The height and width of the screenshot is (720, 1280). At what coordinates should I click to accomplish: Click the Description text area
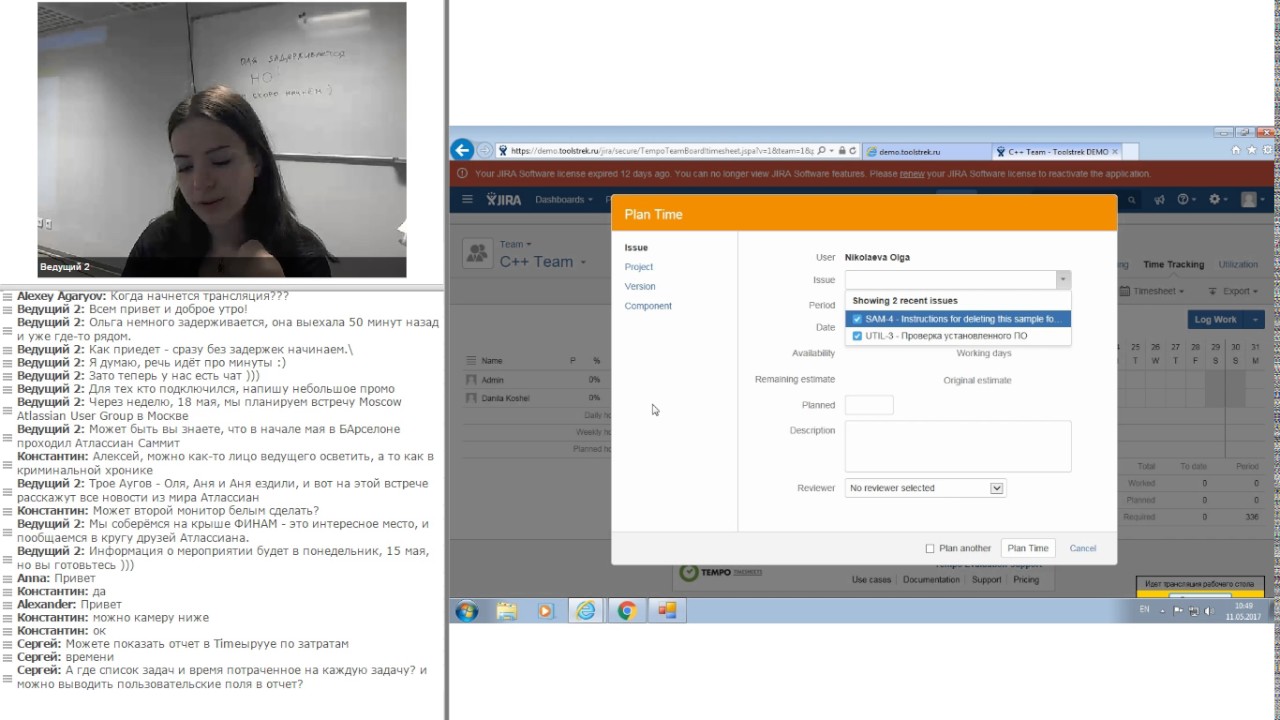click(958, 446)
